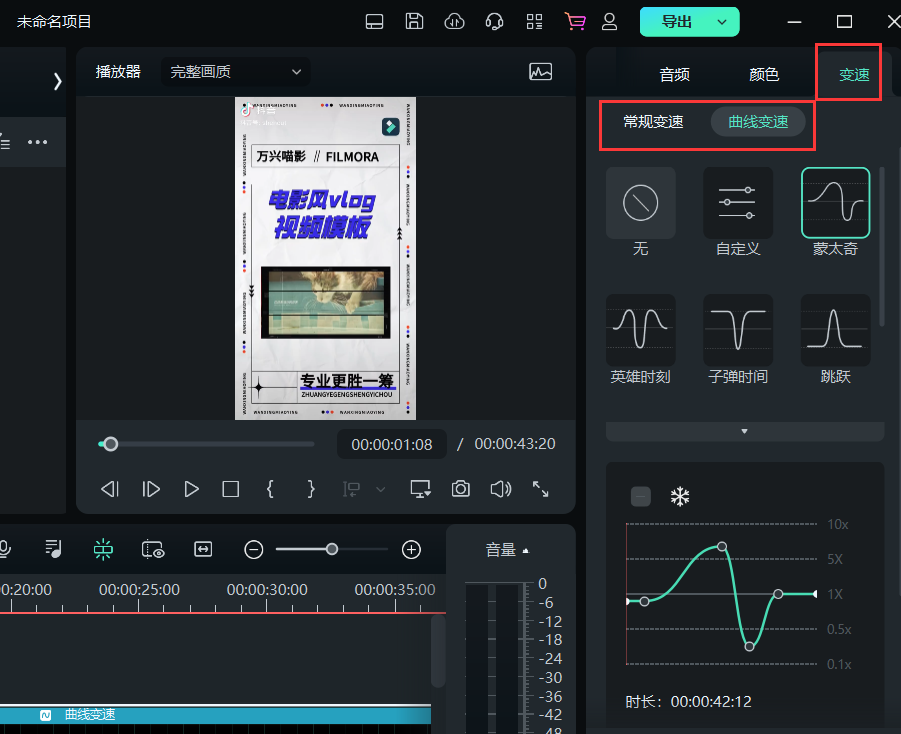The width and height of the screenshot is (901, 734).
Task: Open the cloud upload icon
Action: point(454,21)
